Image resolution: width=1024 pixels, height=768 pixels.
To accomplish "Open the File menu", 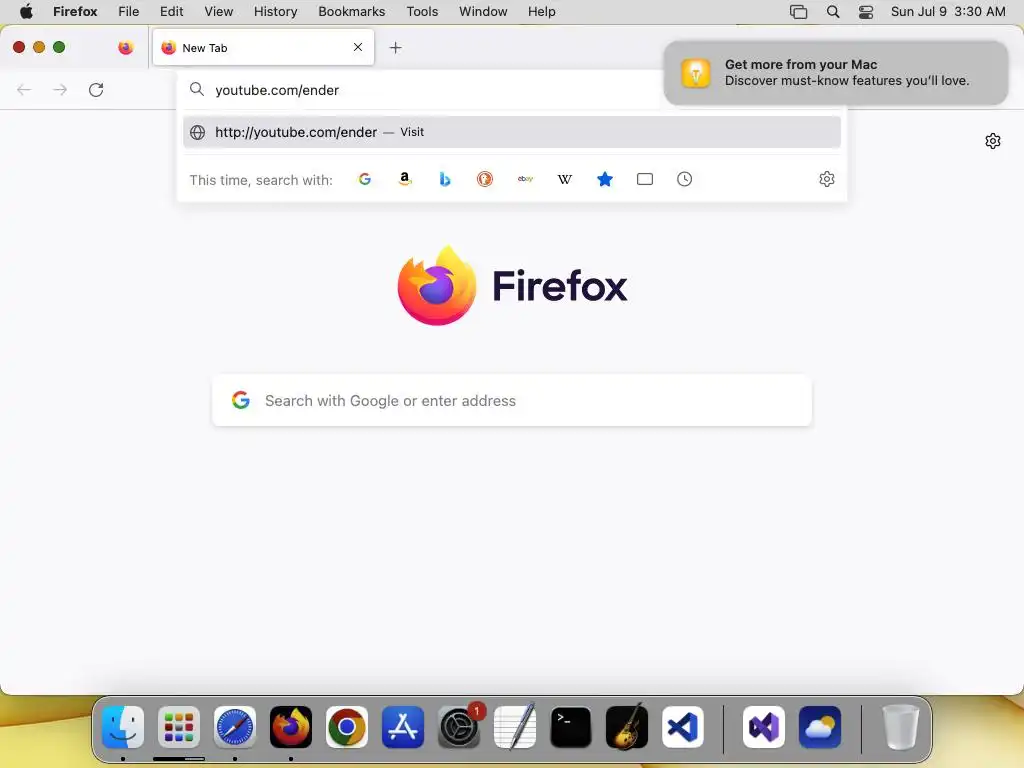I will point(129,11).
